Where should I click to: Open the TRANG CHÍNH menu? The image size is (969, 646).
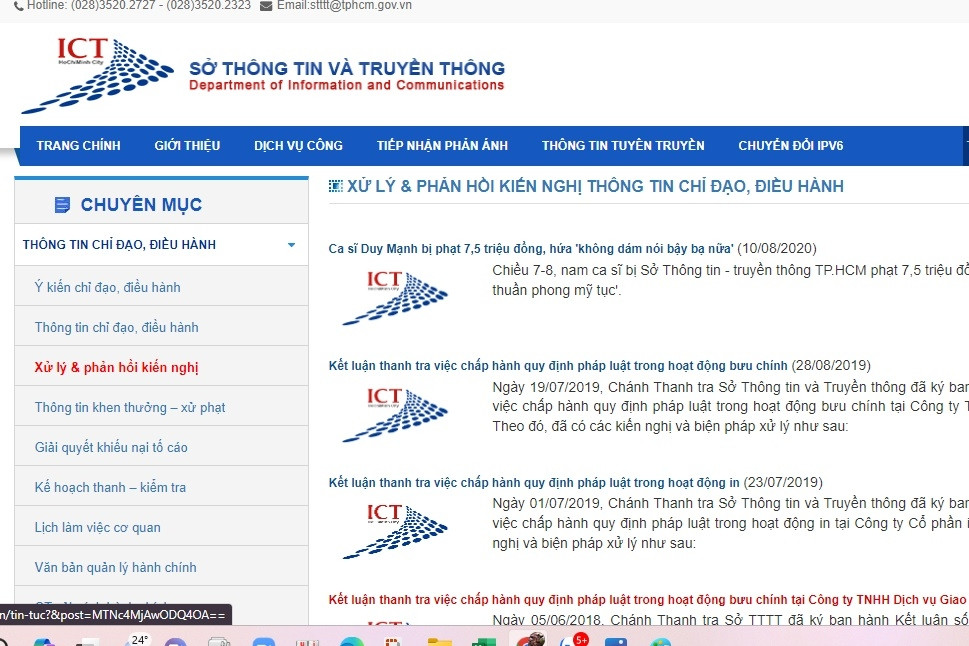(78, 146)
